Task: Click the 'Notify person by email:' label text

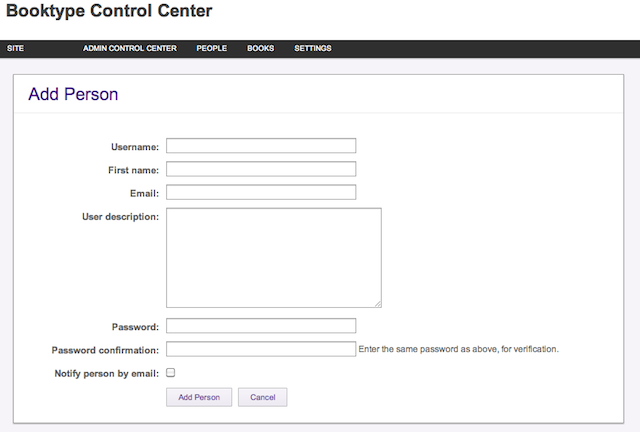Action: tap(107, 374)
